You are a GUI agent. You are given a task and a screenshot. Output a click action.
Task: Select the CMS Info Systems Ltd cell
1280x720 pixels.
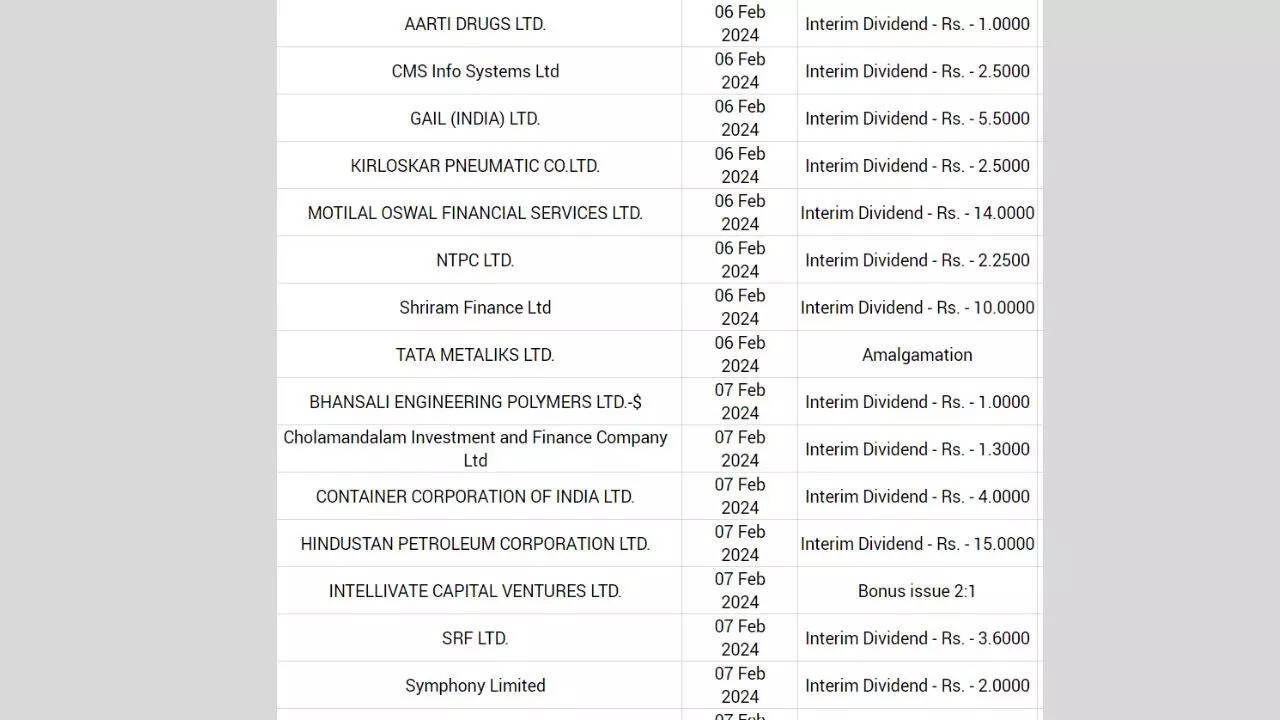pyautogui.click(x=475, y=71)
